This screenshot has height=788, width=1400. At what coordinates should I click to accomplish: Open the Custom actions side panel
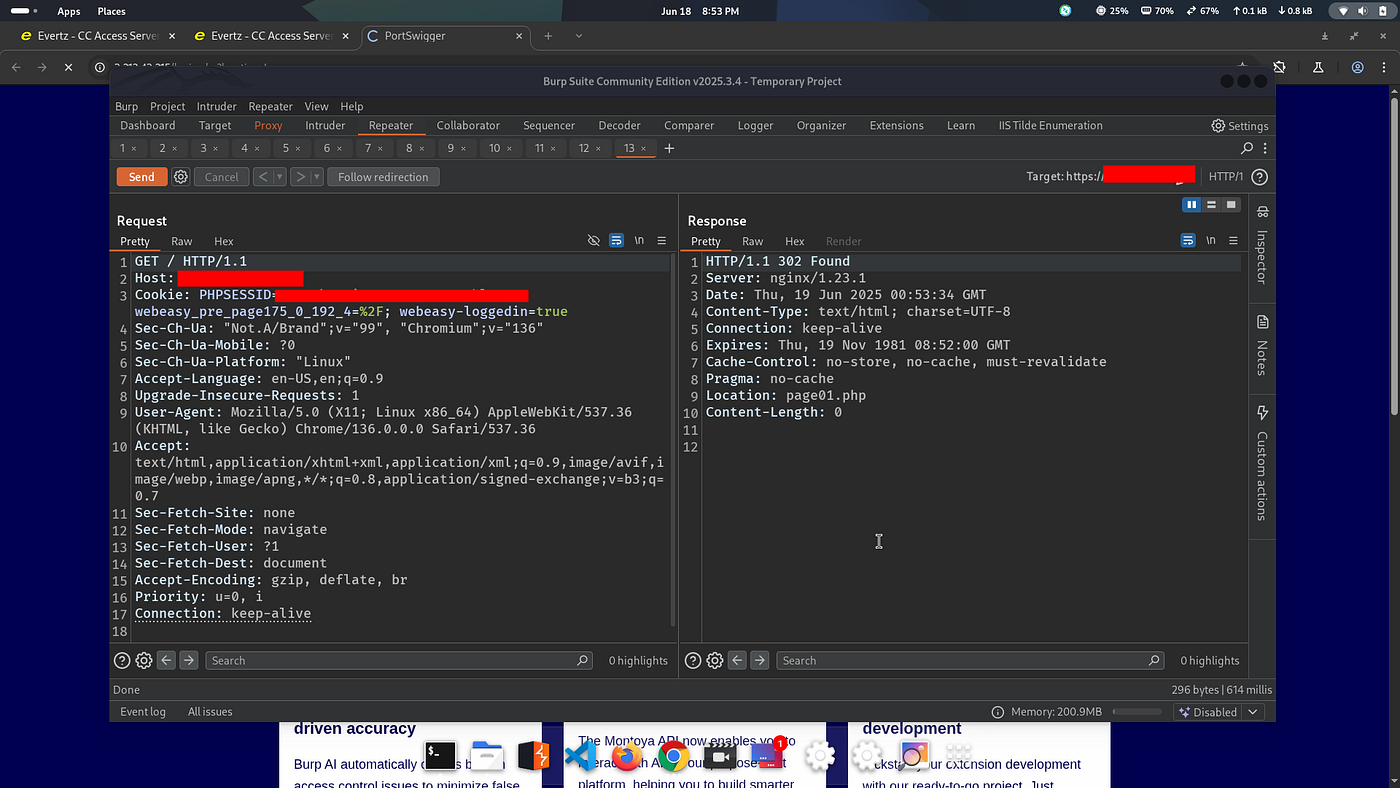(x=1262, y=462)
